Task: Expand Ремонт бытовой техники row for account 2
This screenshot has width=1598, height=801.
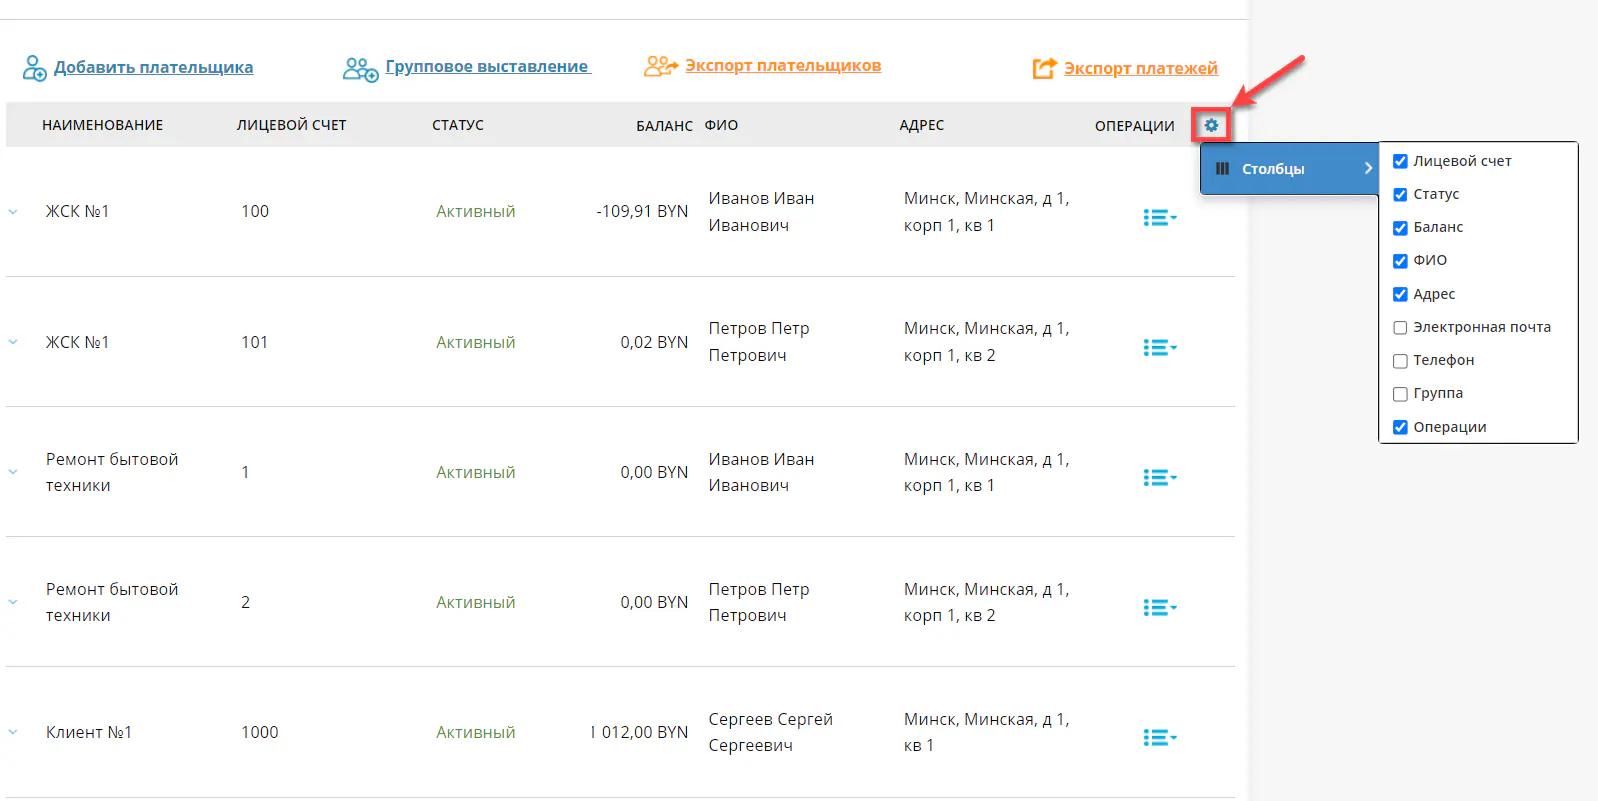Action: tap(13, 602)
